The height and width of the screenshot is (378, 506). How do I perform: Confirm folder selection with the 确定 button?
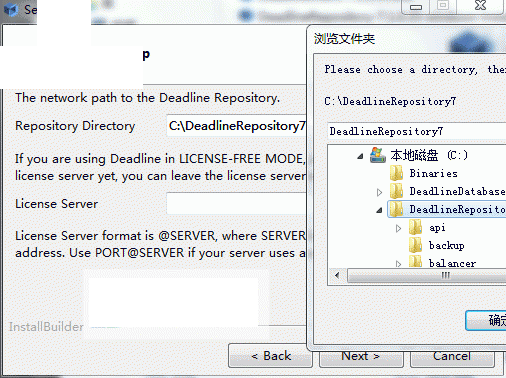[486, 320]
